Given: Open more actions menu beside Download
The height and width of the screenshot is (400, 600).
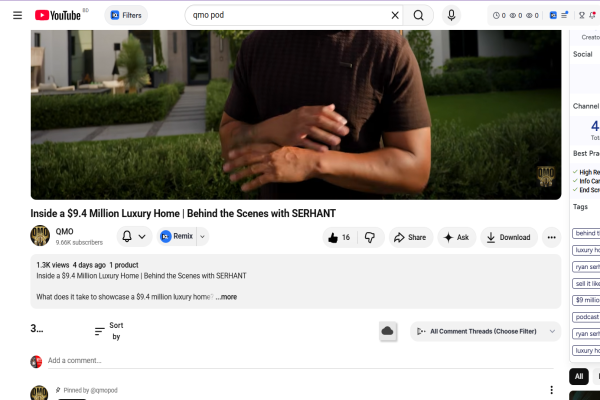Looking at the screenshot, I should 551,237.
